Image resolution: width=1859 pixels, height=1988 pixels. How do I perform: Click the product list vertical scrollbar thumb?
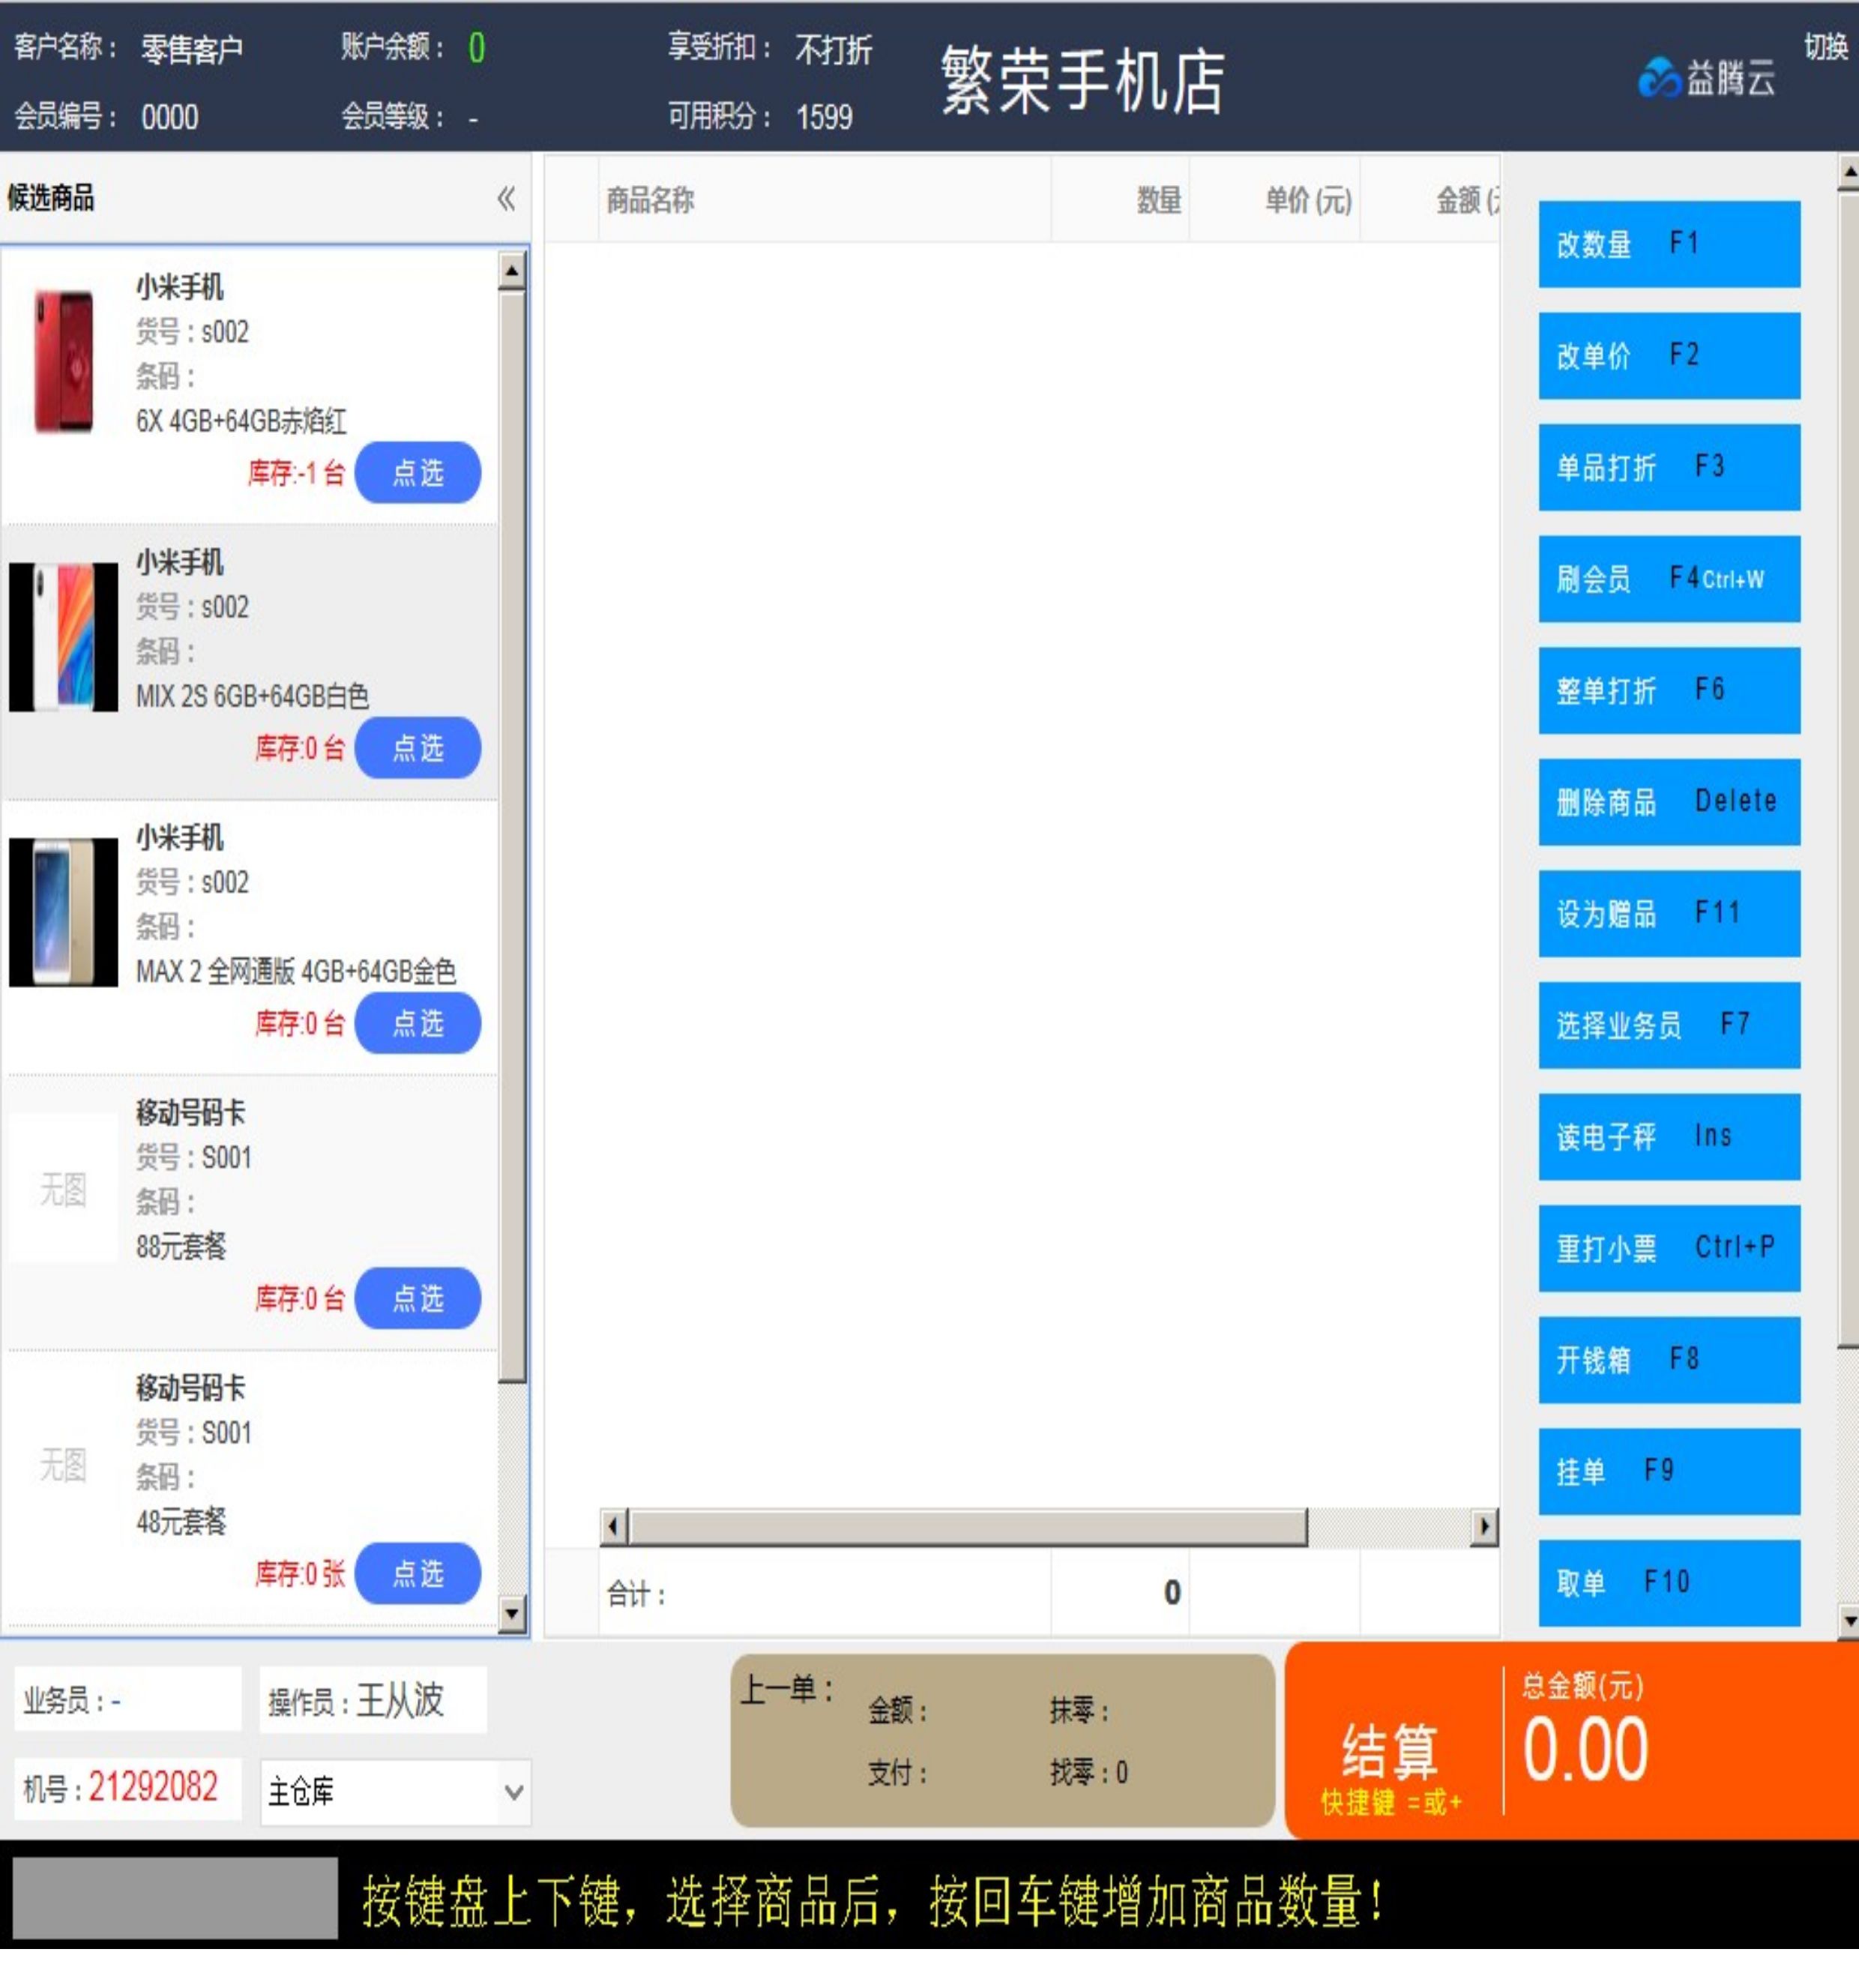click(x=512, y=836)
